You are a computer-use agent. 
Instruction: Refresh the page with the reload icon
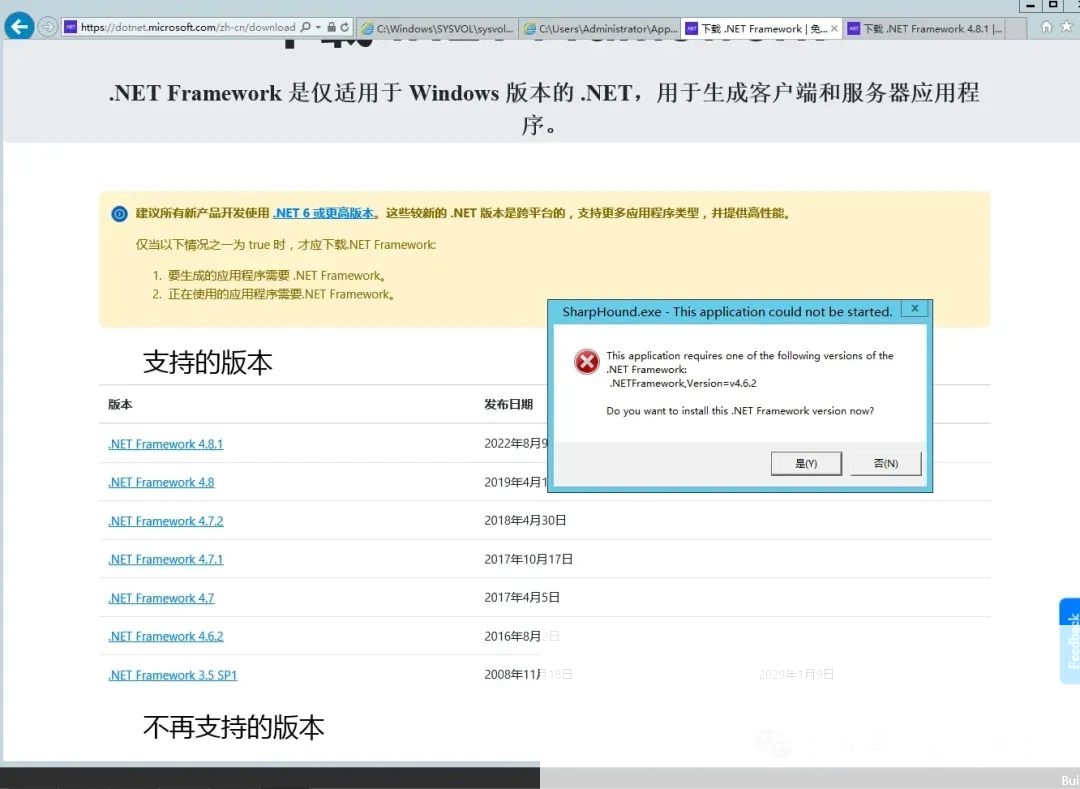[x=344, y=27]
